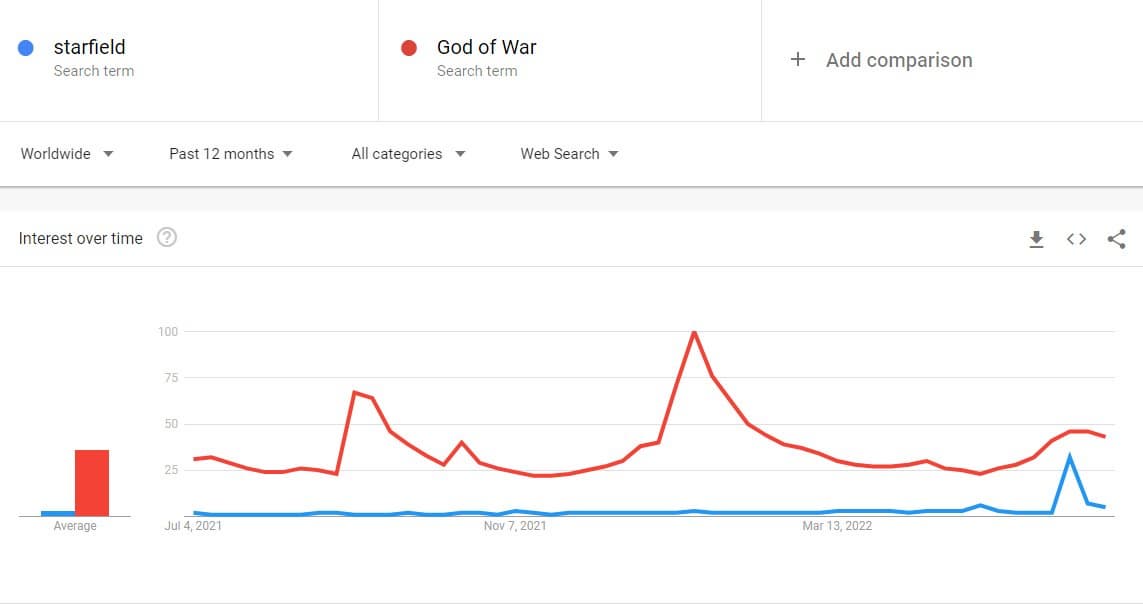Image resolution: width=1143 pixels, height=604 pixels.
Task: Open the All categories dropdown
Action: (408, 154)
